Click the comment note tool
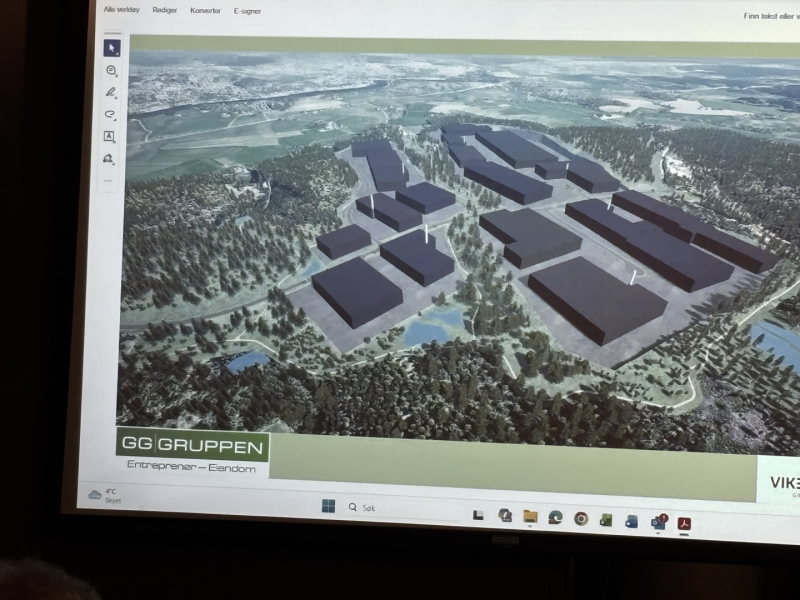Image resolution: width=800 pixels, height=600 pixels. pyautogui.click(x=110, y=71)
